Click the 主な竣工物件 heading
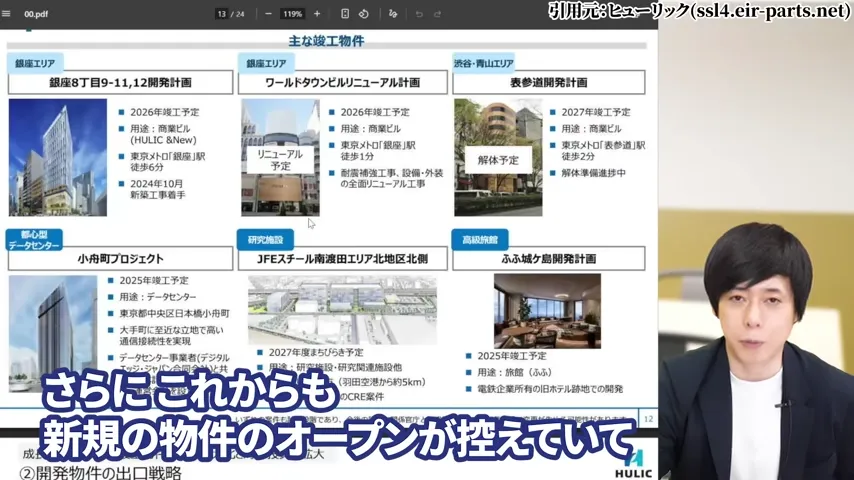 tap(326, 41)
